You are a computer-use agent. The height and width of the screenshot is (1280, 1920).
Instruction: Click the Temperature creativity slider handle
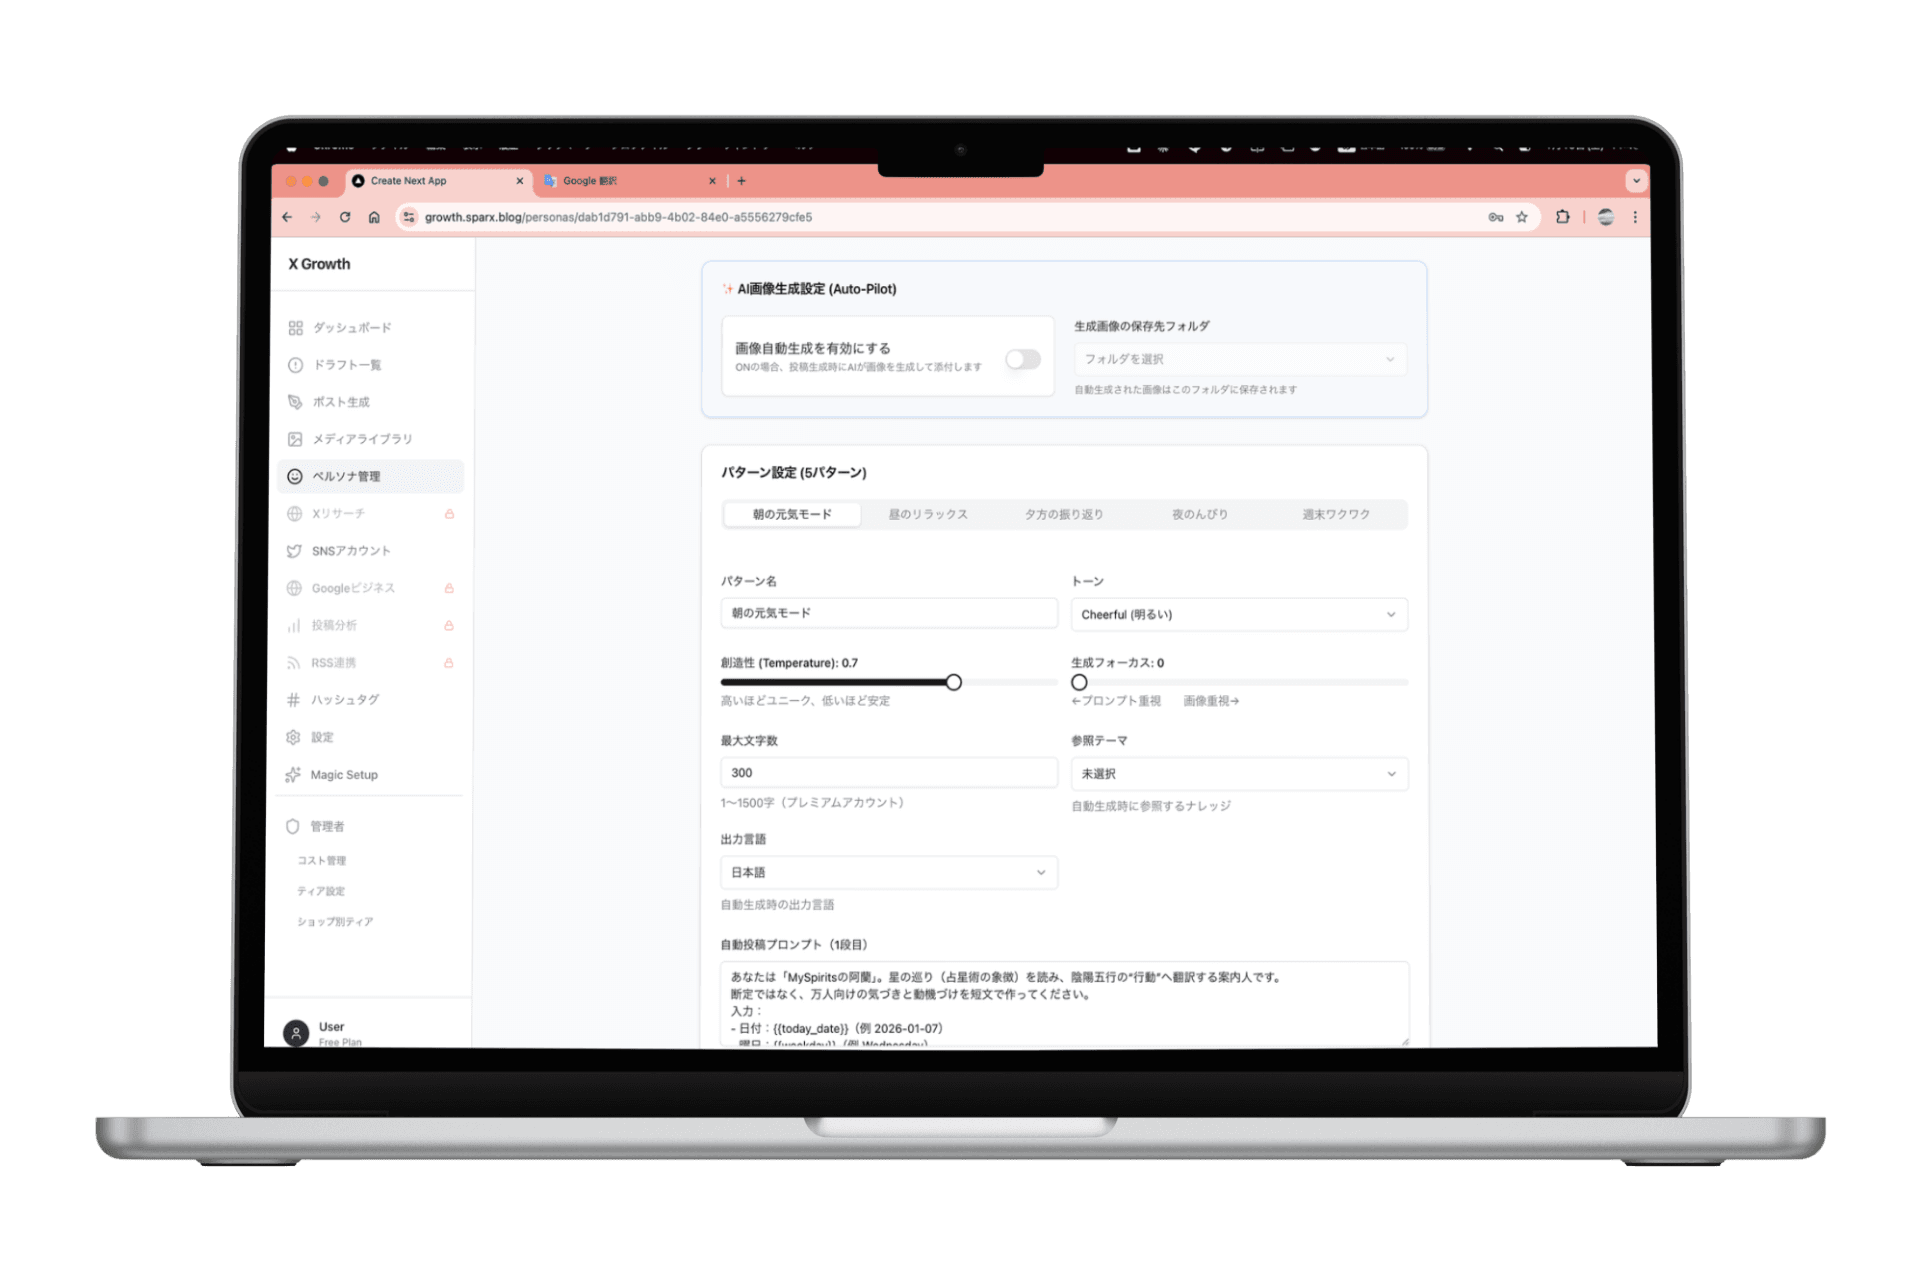(x=954, y=682)
